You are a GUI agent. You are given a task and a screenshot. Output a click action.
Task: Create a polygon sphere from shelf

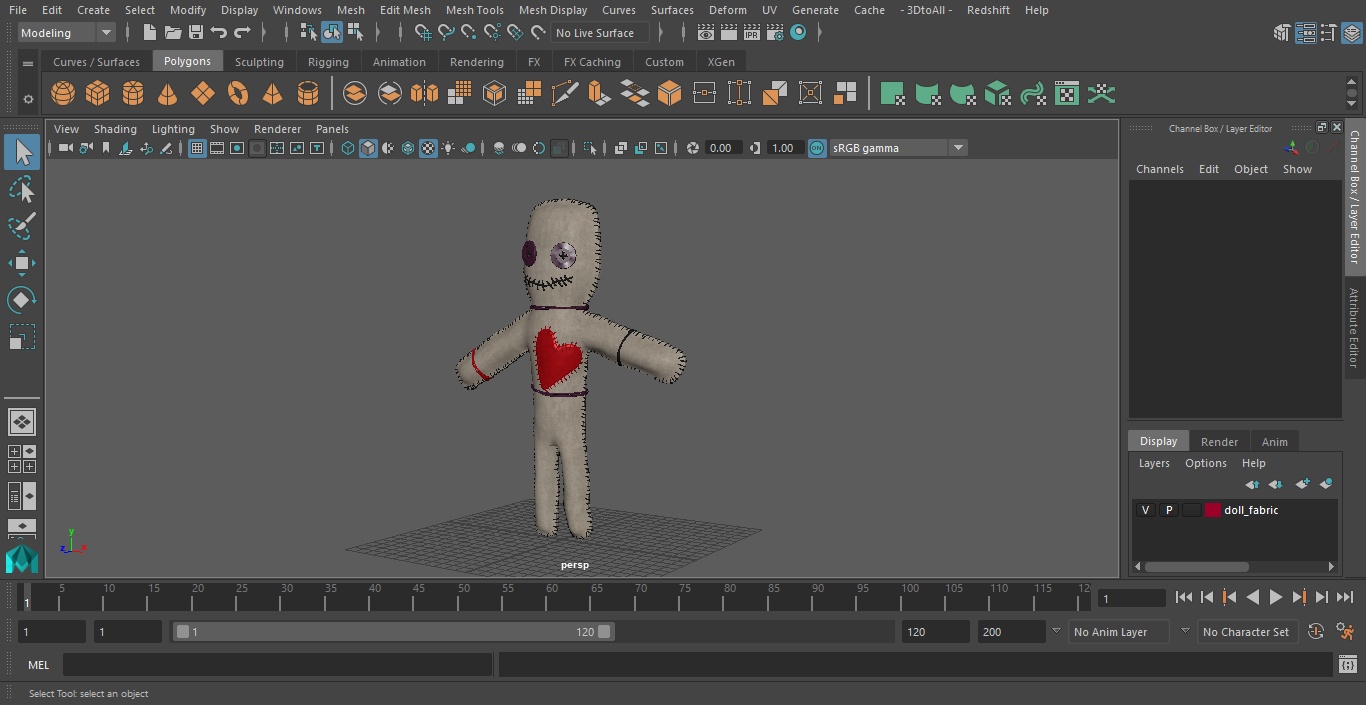pyautogui.click(x=63, y=94)
